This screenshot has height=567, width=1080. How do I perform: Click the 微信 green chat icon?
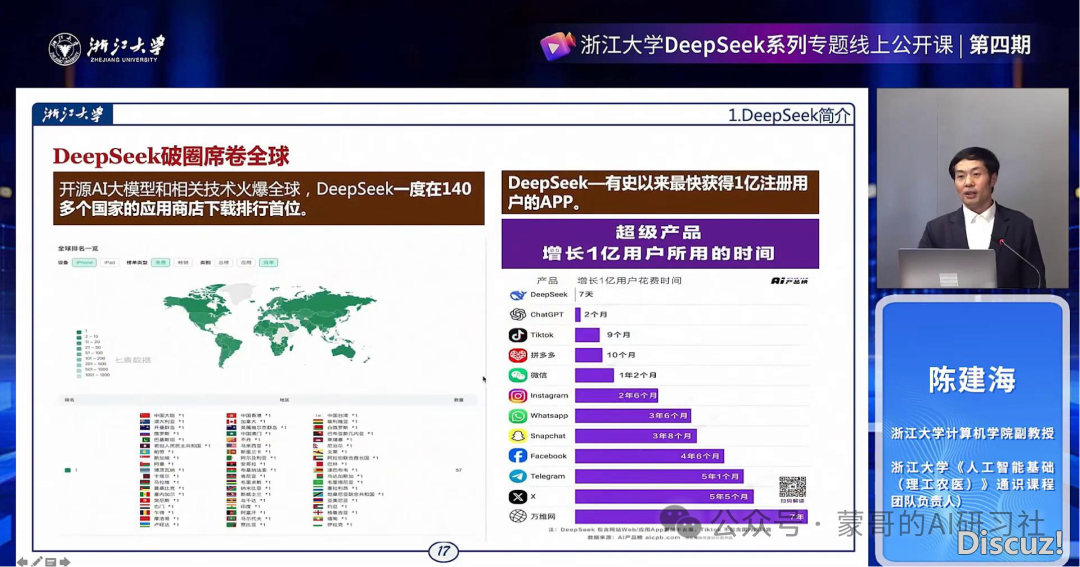[517, 375]
